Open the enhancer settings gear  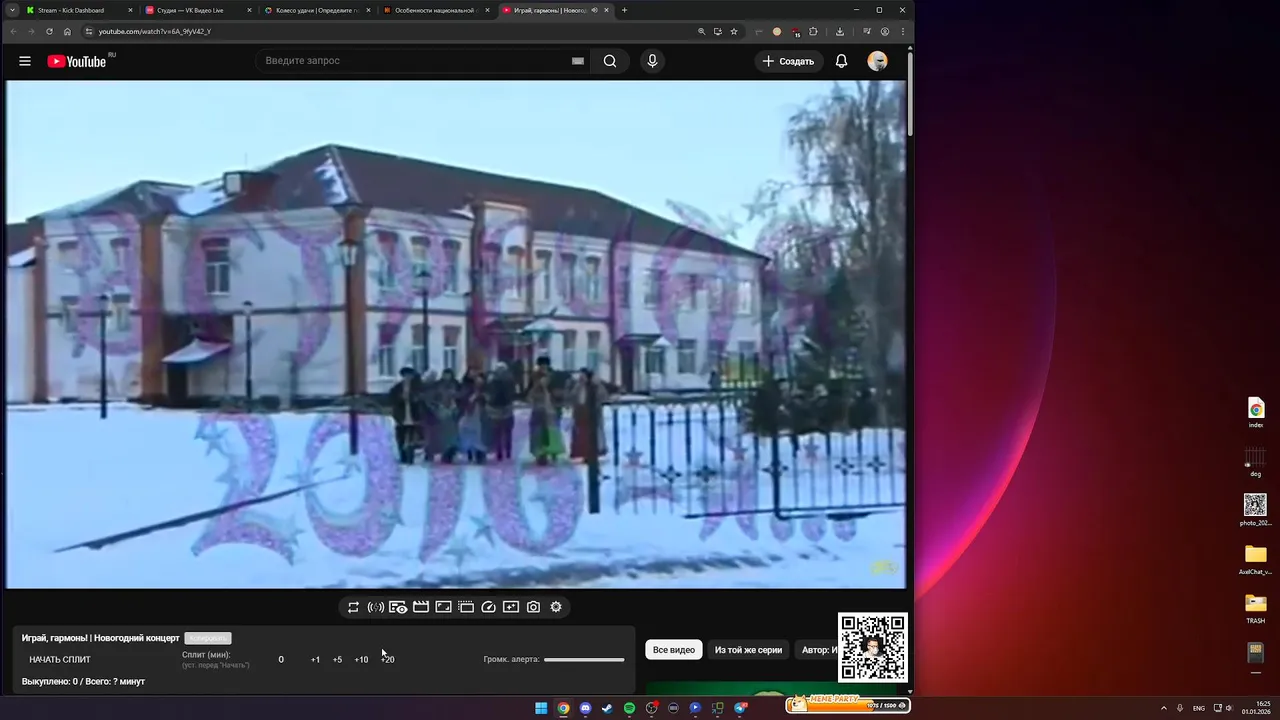coord(556,607)
